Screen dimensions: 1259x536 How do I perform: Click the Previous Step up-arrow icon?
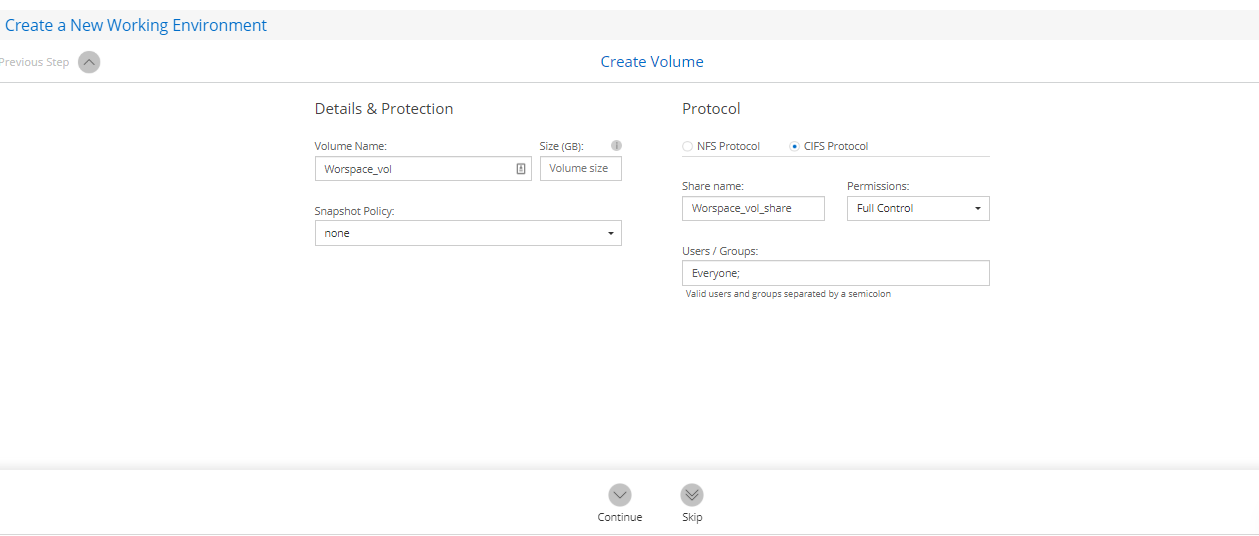click(x=89, y=62)
